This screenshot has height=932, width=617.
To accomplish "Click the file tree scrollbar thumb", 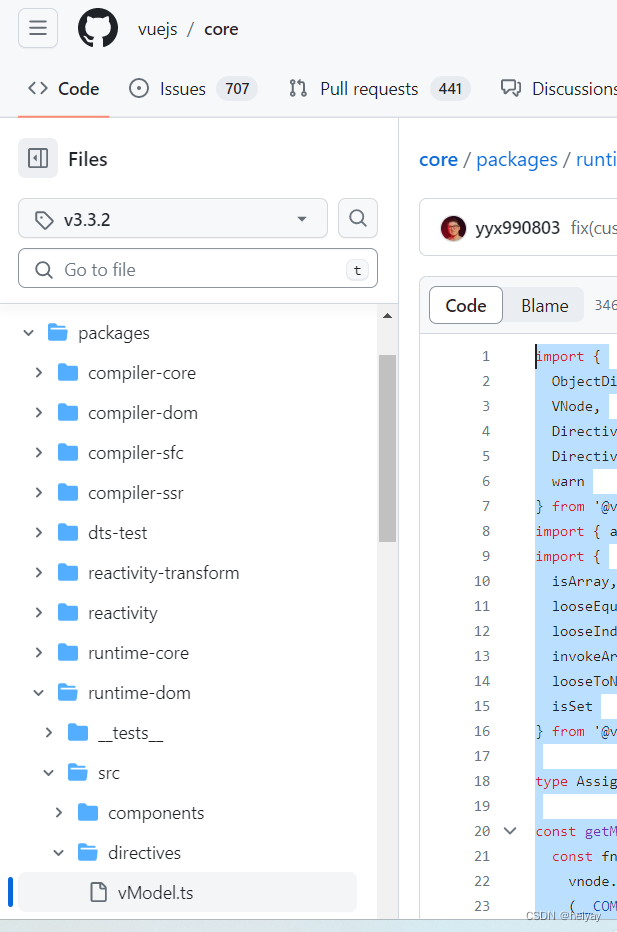I will (x=388, y=448).
